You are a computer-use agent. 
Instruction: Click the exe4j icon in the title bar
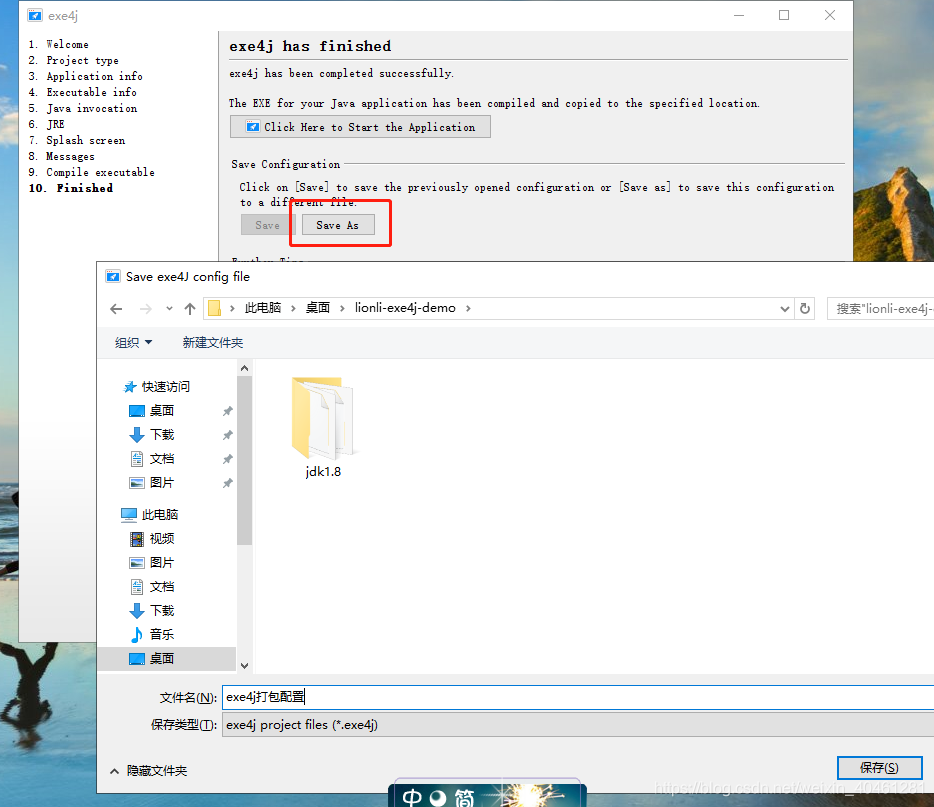34,15
